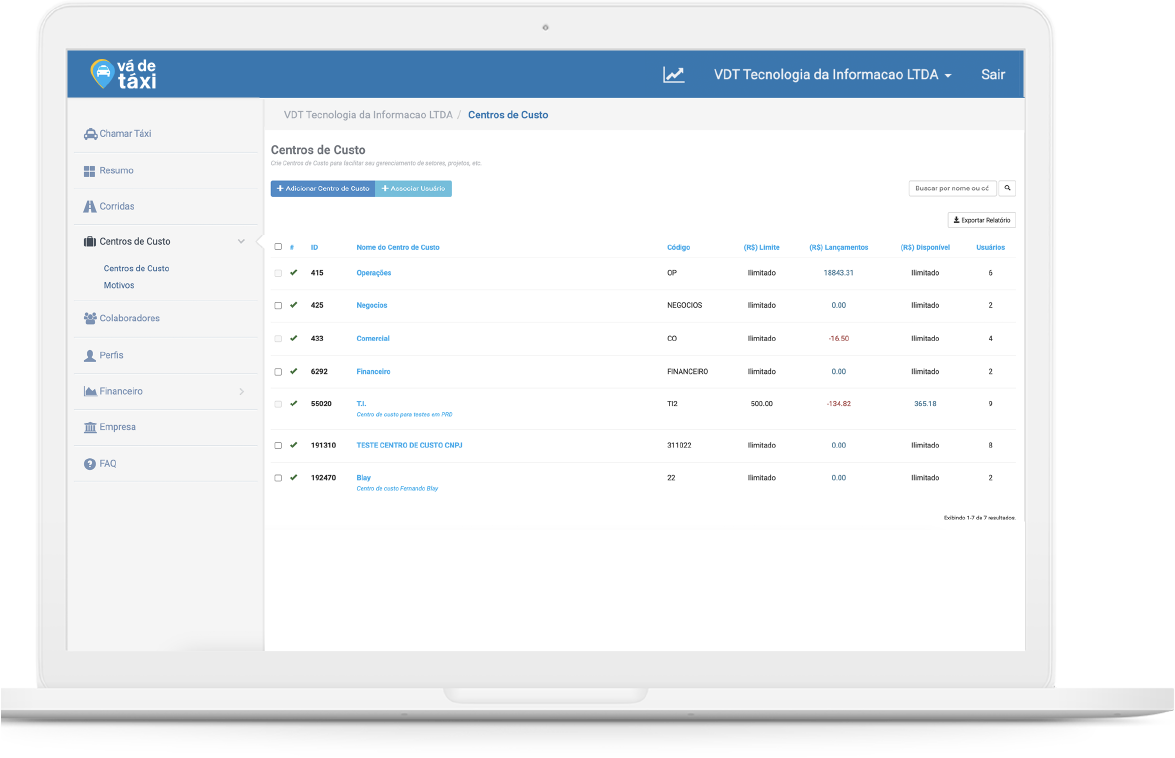Toggle checkbox for Negocios row
1175x758 pixels.
pyautogui.click(x=278, y=306)
